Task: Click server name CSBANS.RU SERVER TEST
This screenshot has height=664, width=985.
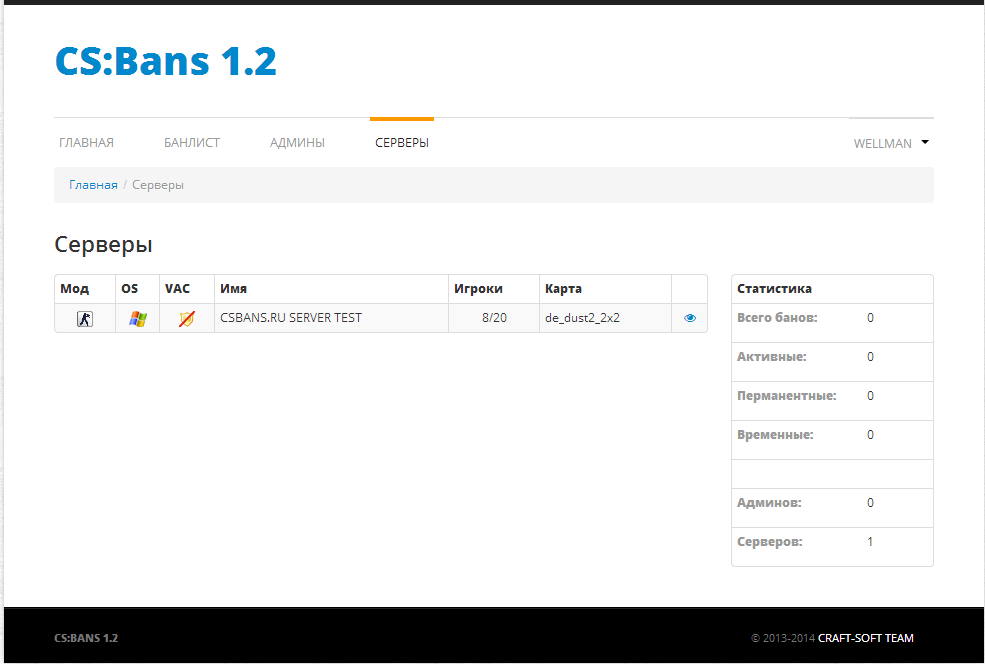Action: point(291,318)
